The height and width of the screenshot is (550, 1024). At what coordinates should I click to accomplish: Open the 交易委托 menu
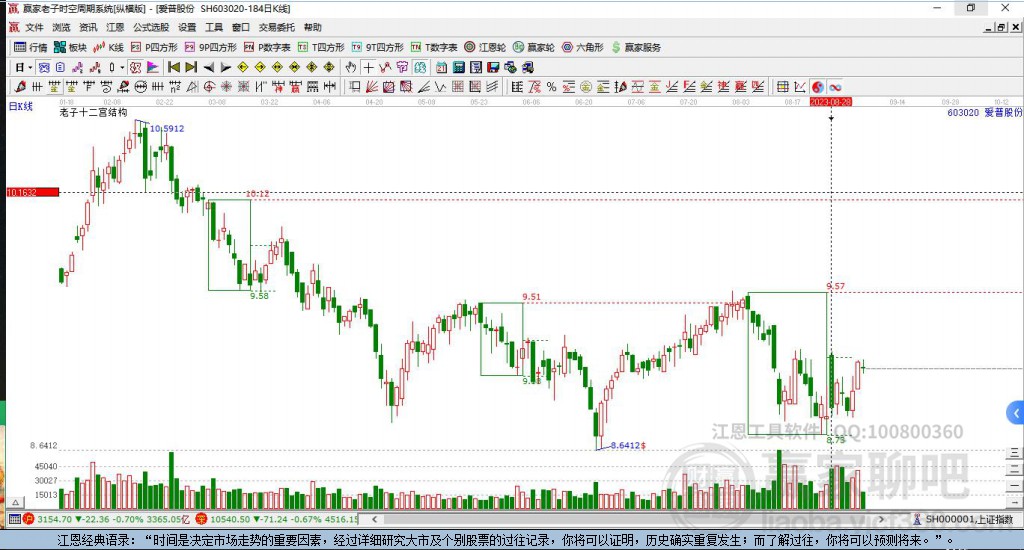(x=276, y=27)
